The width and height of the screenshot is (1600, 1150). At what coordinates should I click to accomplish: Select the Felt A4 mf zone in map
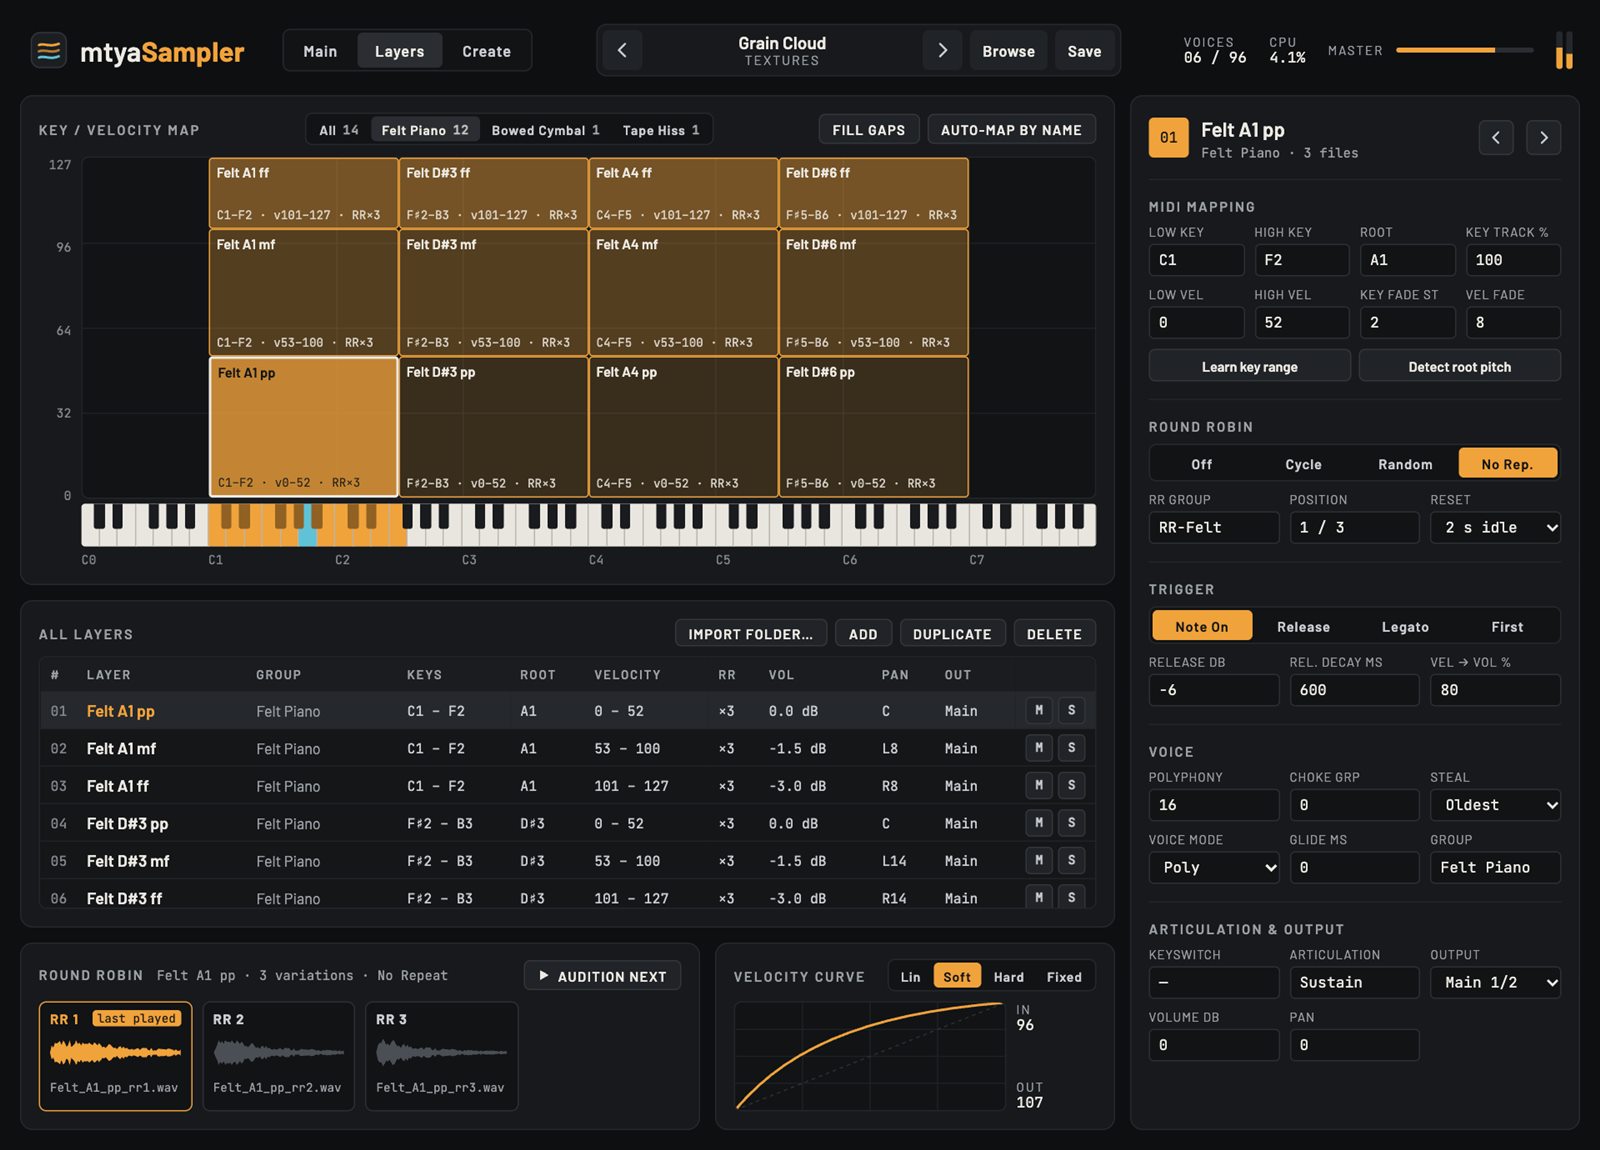[683, 293]
